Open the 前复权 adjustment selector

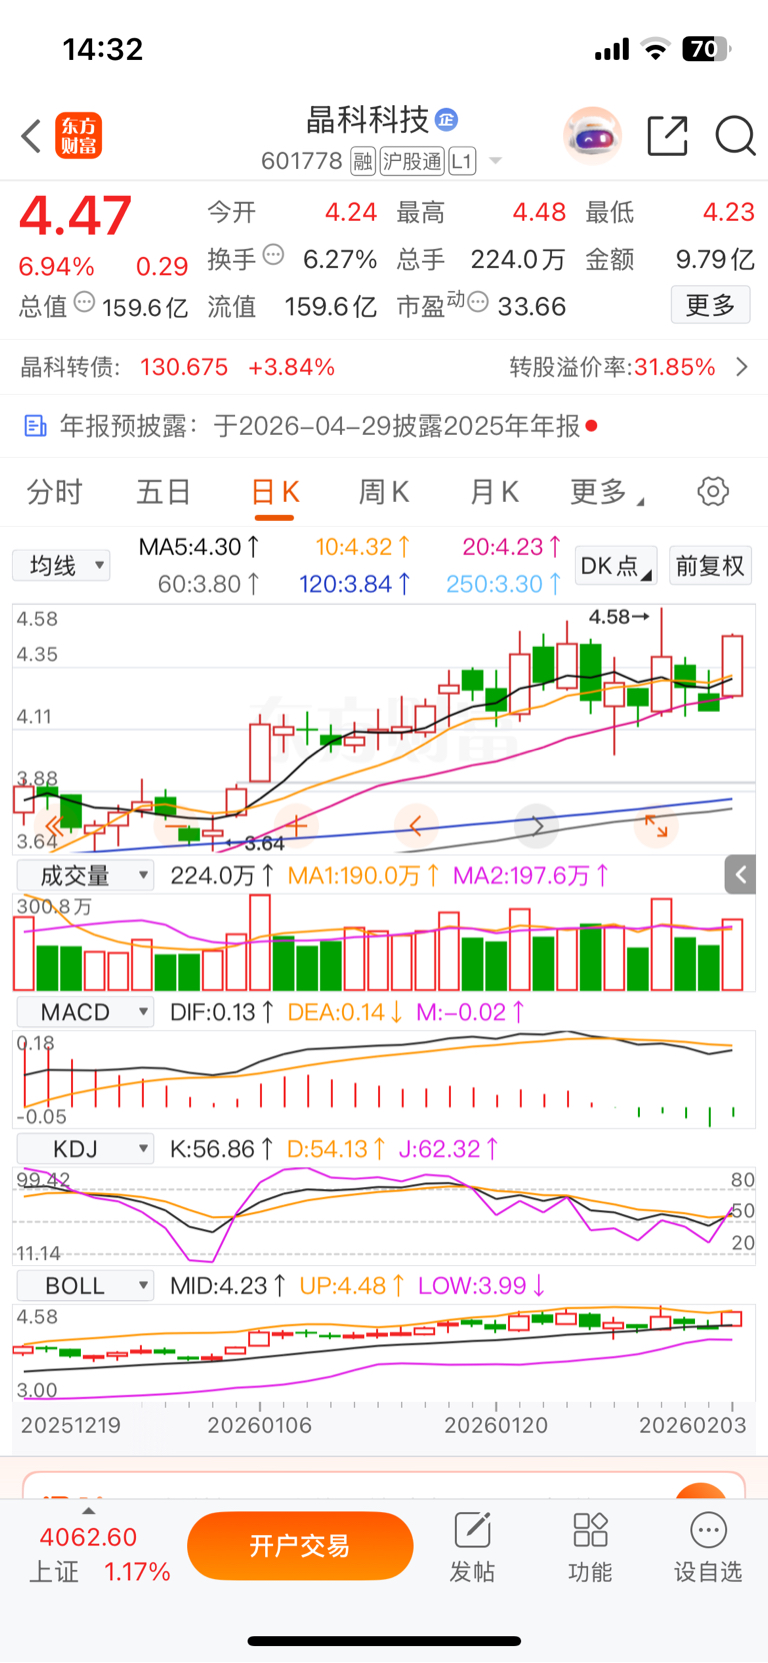click(x=710, y=566)
